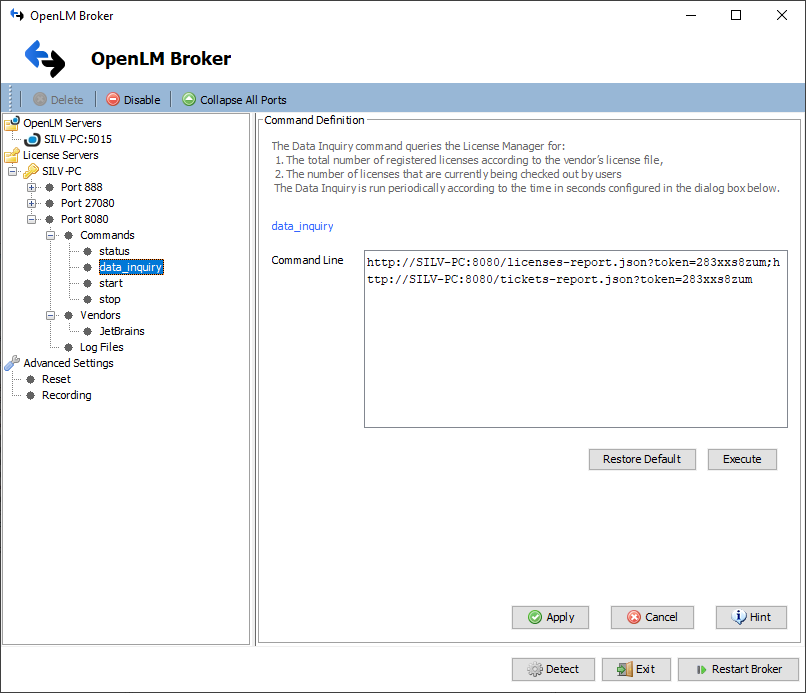Open the Hint dialog
The image size is (806, 693).
click(751, 617)
